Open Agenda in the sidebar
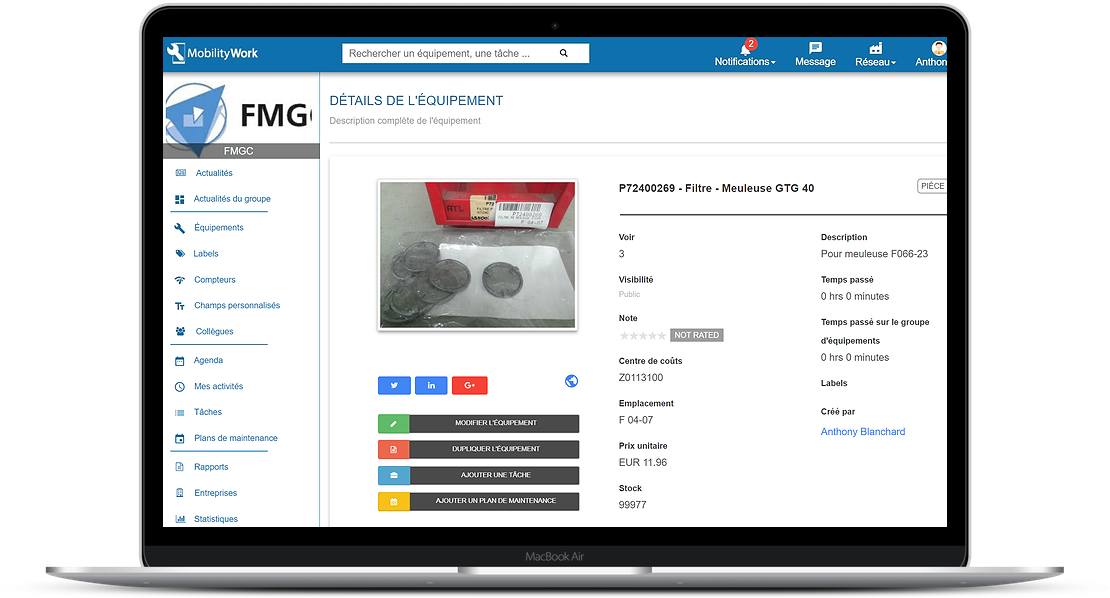 tap(208, 360)
